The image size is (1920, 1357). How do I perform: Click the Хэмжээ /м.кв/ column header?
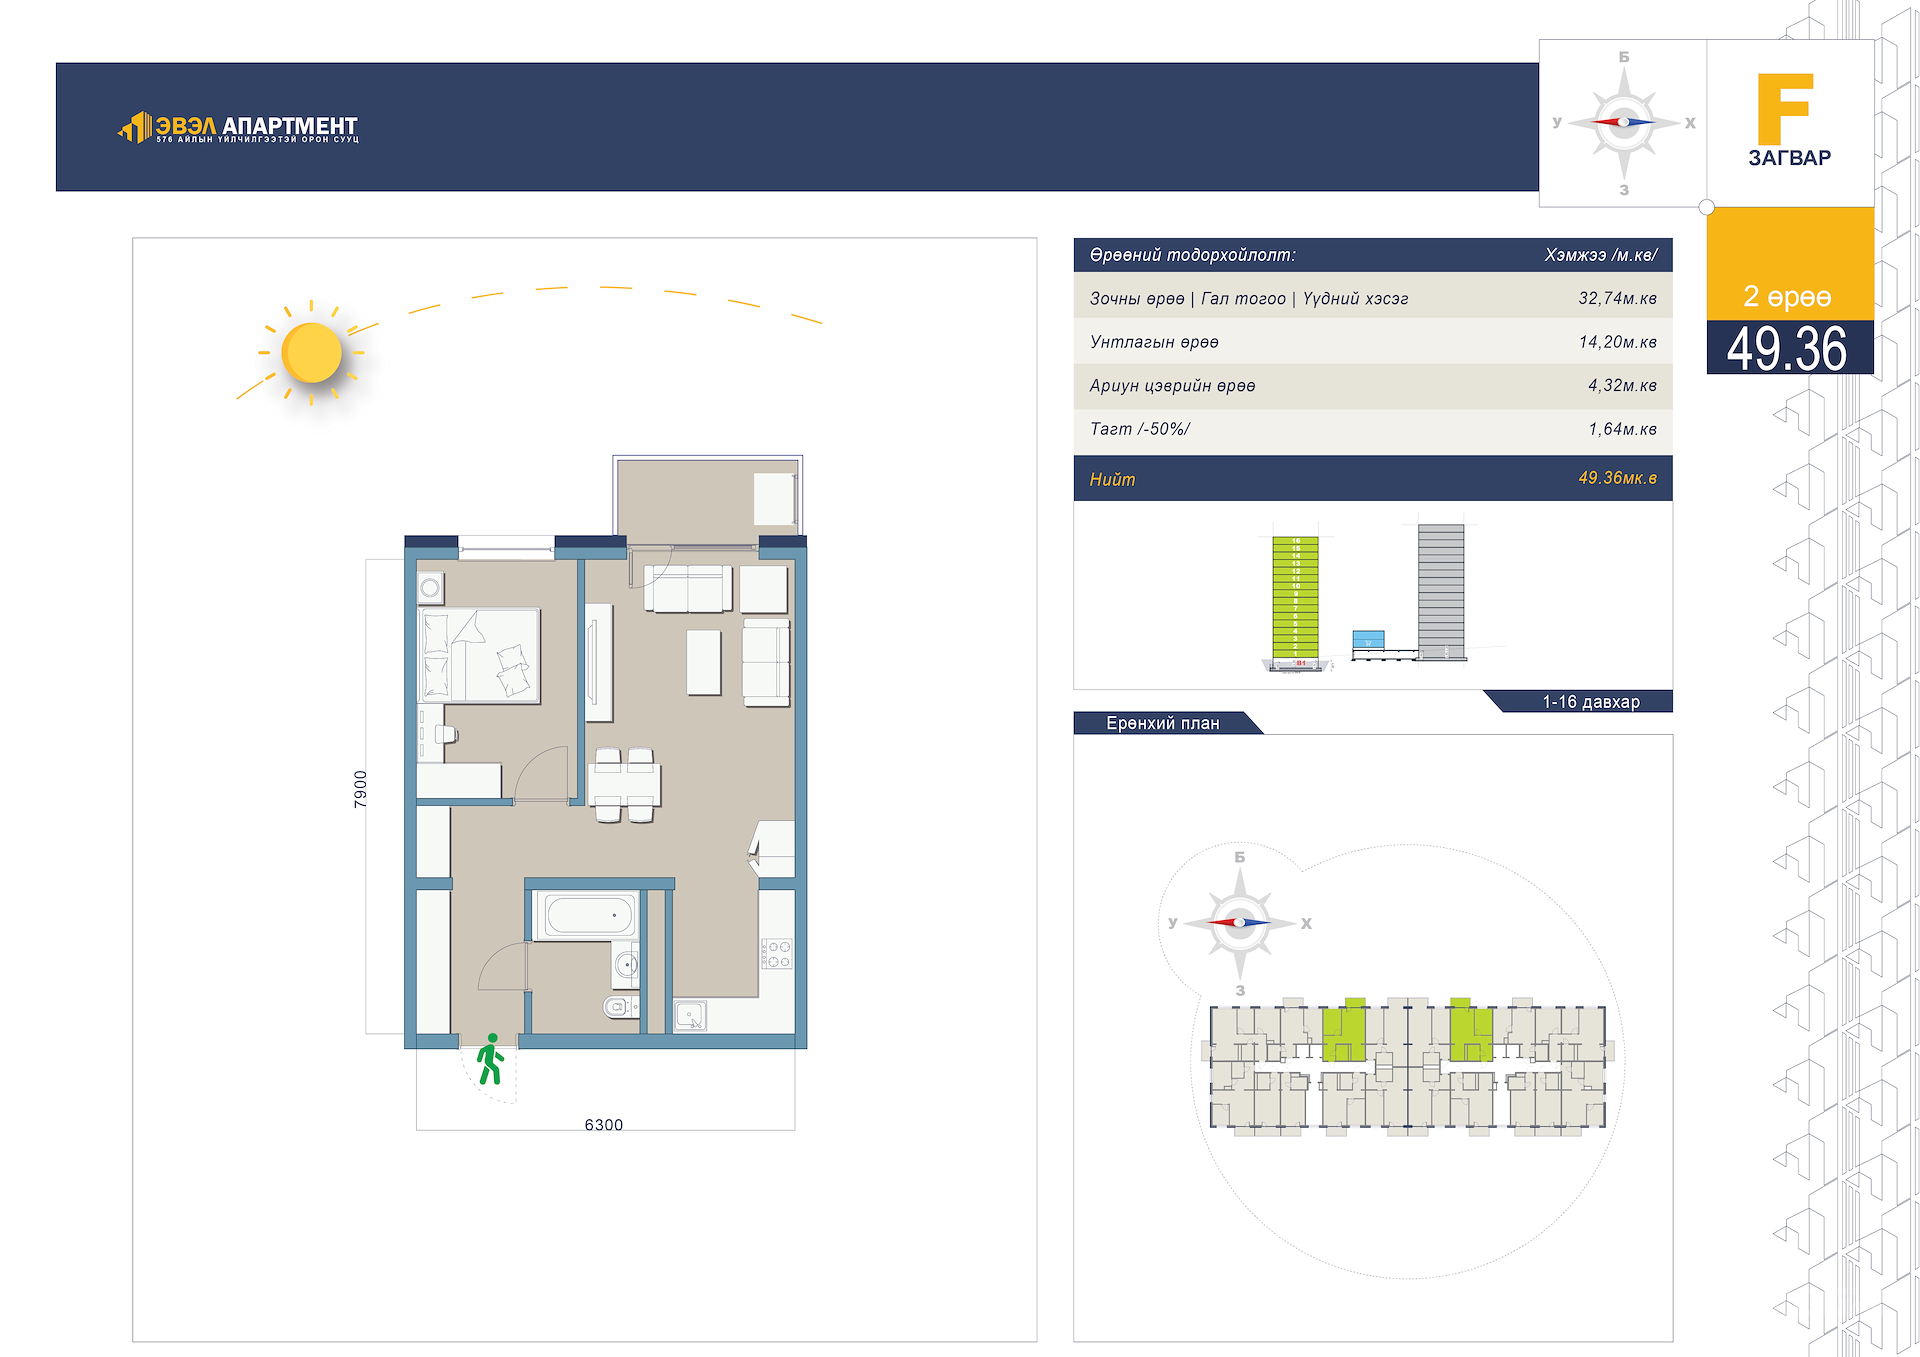pos(1601,255)
